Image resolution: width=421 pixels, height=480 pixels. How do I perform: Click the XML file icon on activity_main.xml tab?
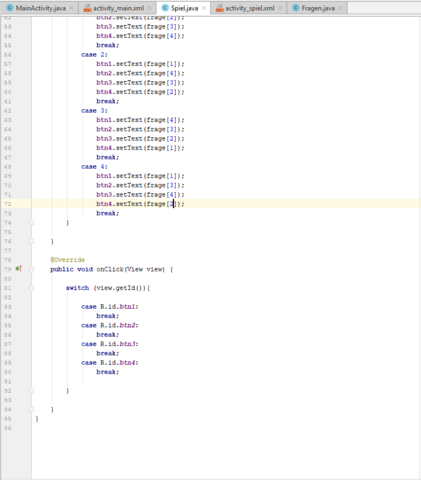87,8
